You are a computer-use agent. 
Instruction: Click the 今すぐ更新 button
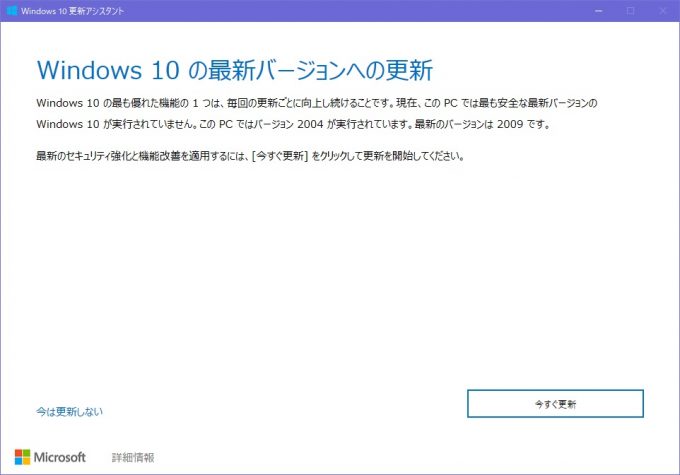click(x=555, y=404)
